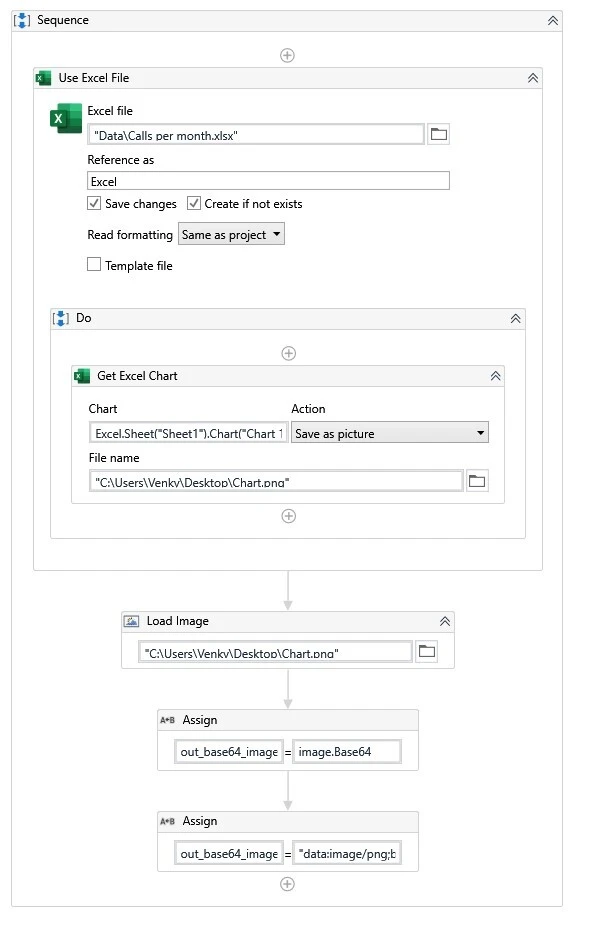Click the Do title label
604x932 pixels.
(84, 318)
